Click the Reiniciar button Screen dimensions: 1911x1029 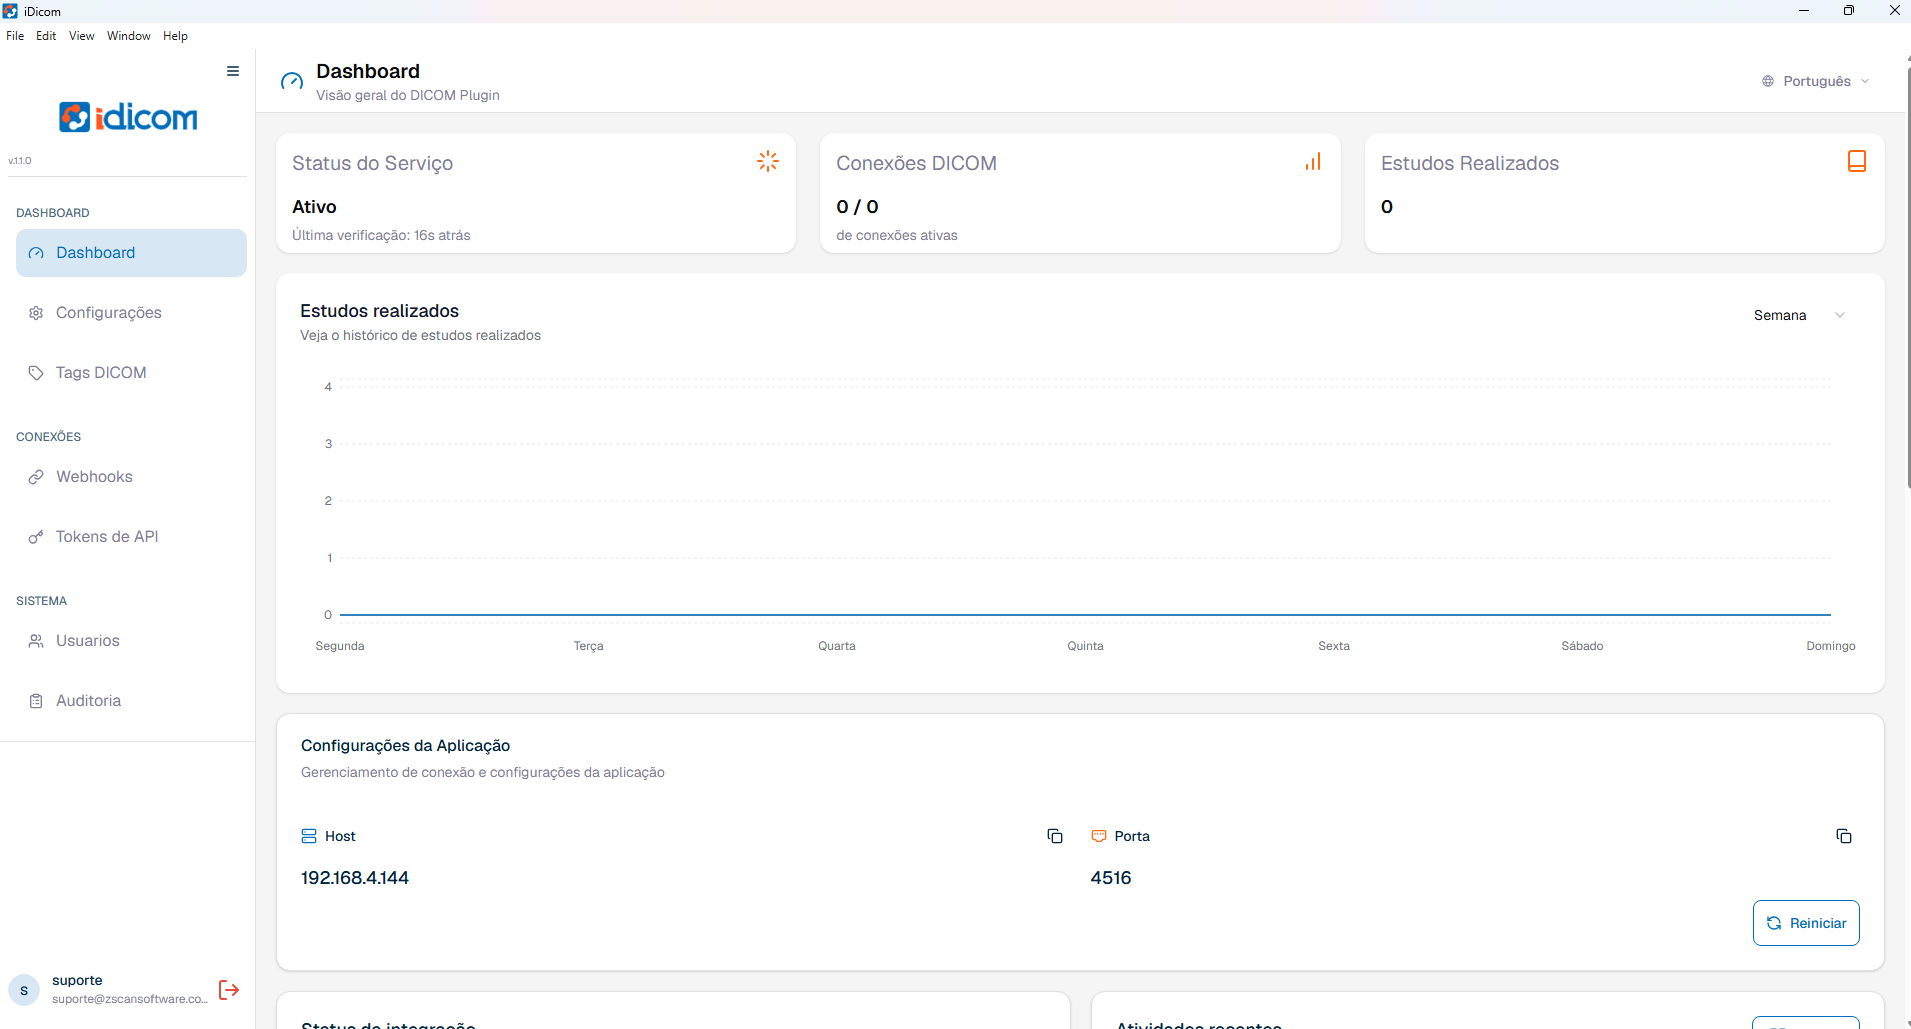(1806, 923)
